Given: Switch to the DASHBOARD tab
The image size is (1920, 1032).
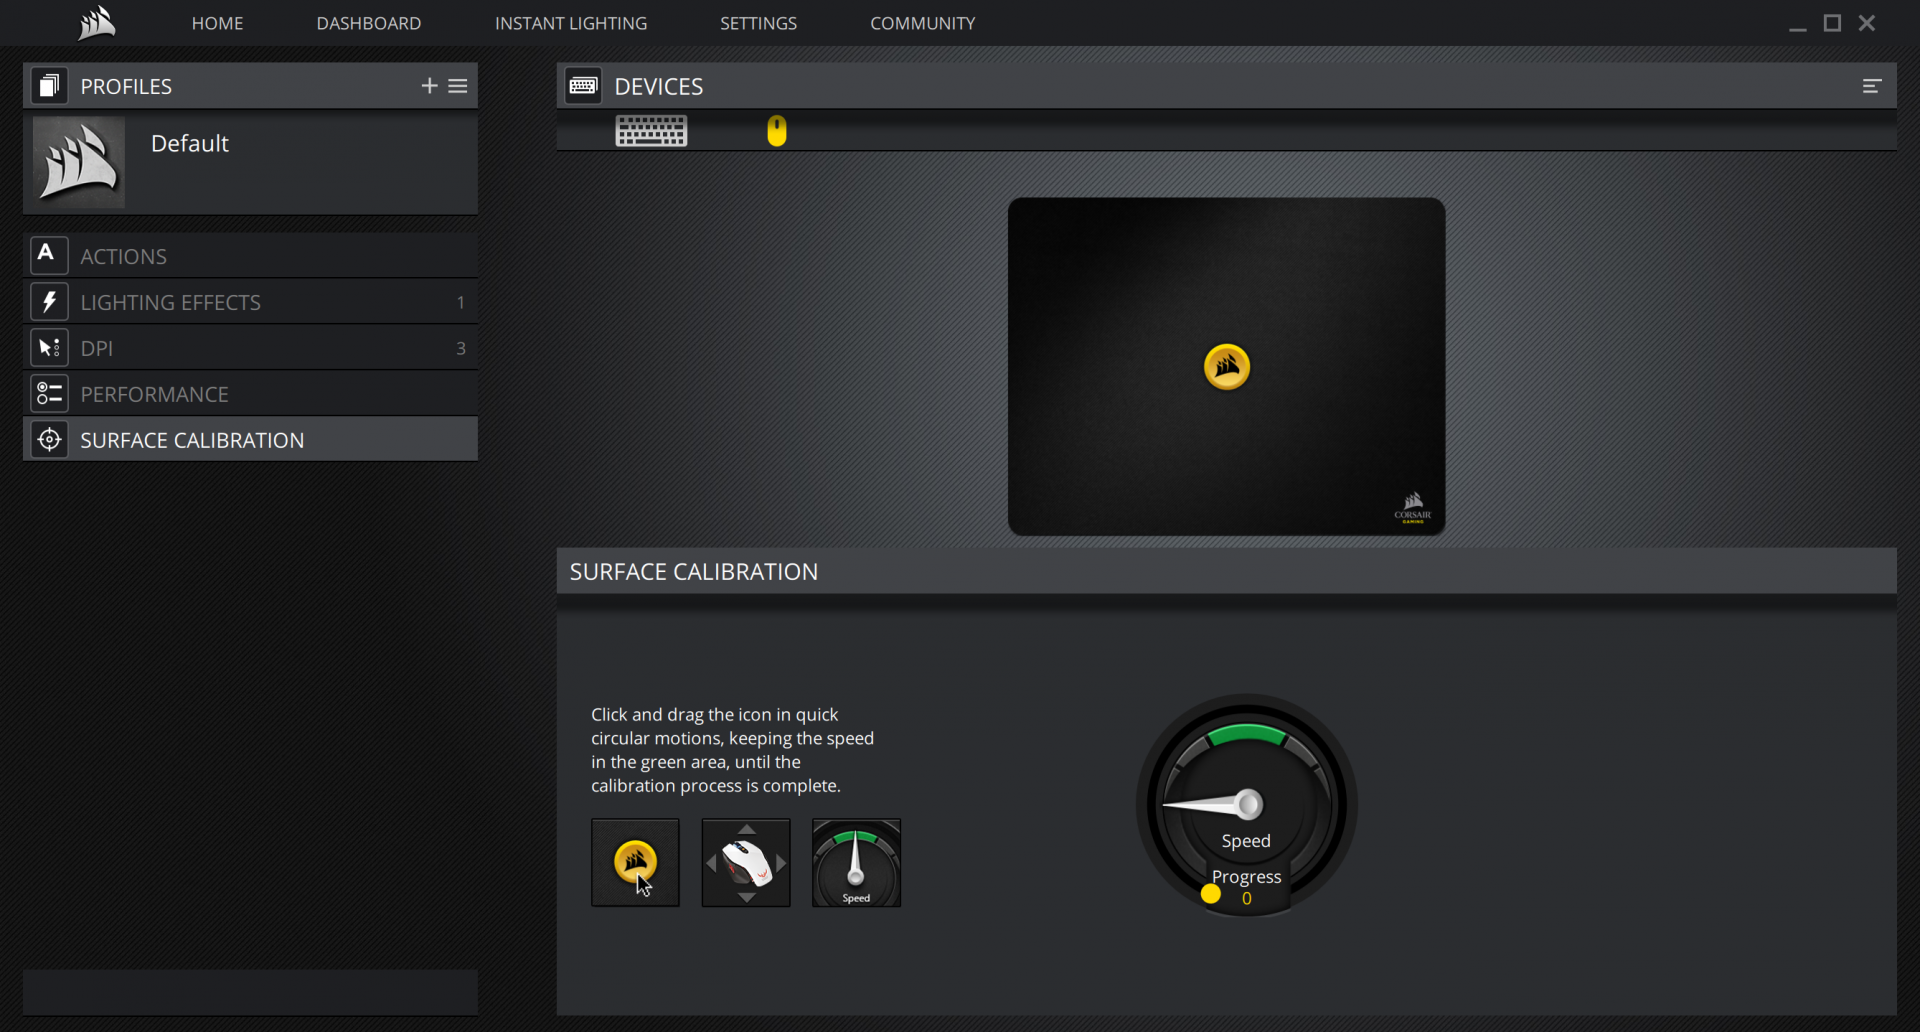Looking at the screenshot, I should tap(369, 23).
